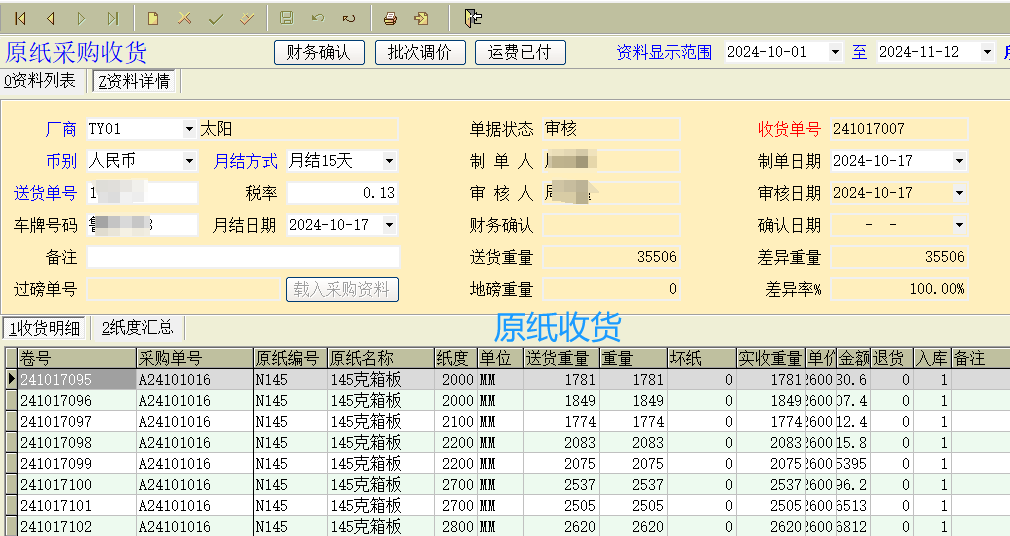This screenshot has height=536, width=1010.
Task: Click the export icon beside printer
Action: coord(421,18)
